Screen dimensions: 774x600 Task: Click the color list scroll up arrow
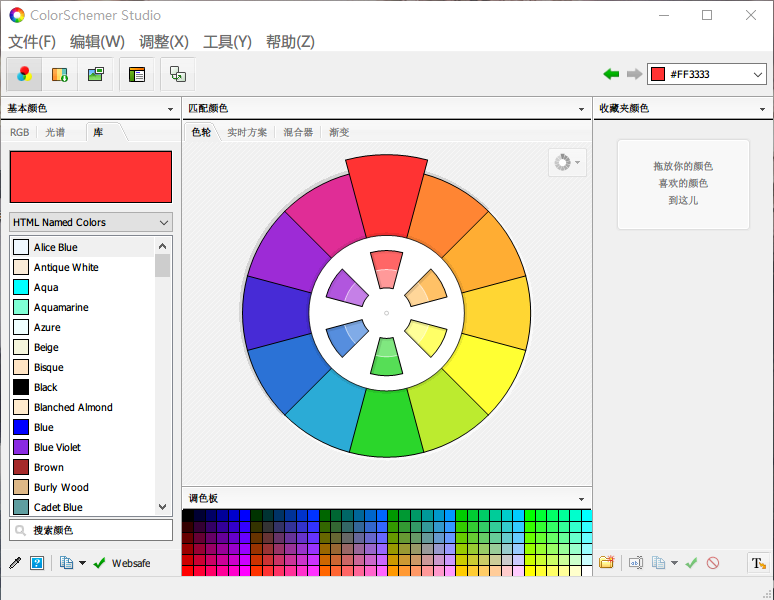point(162,246)
